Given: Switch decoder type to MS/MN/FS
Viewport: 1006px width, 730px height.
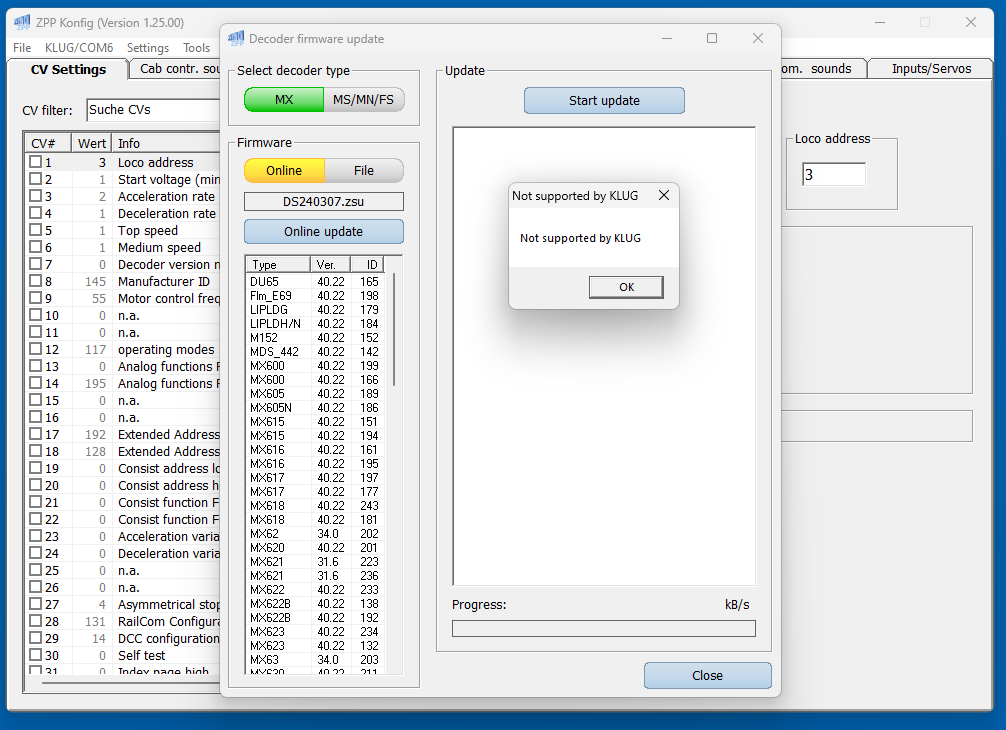Looking at the screenshot, I should 364,100.
